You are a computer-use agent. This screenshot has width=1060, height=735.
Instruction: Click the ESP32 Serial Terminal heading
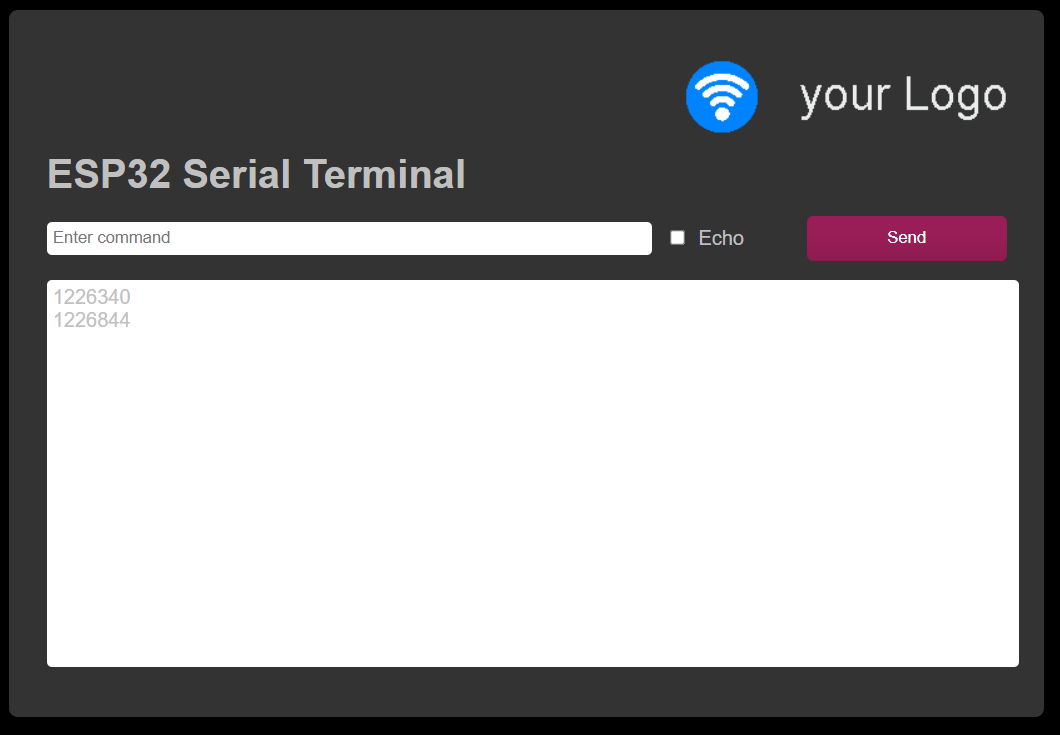tap(256, 174)
